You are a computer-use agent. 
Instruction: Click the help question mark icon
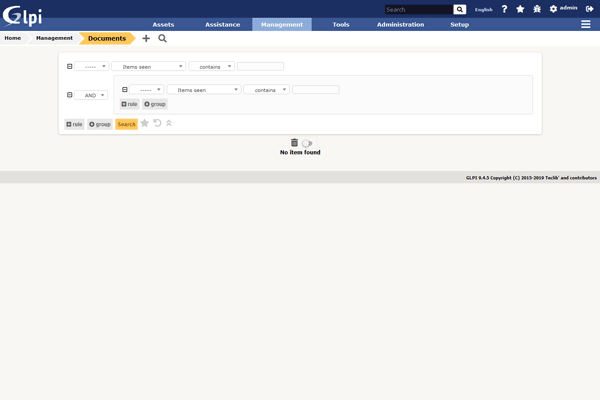[504, 9]
